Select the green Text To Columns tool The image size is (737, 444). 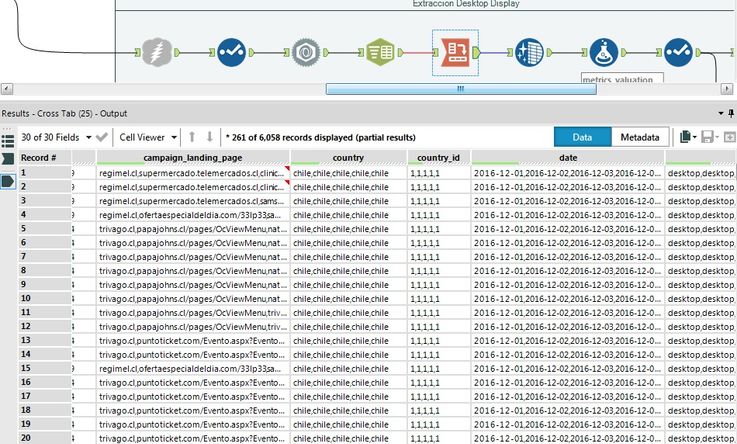point(380,52)
